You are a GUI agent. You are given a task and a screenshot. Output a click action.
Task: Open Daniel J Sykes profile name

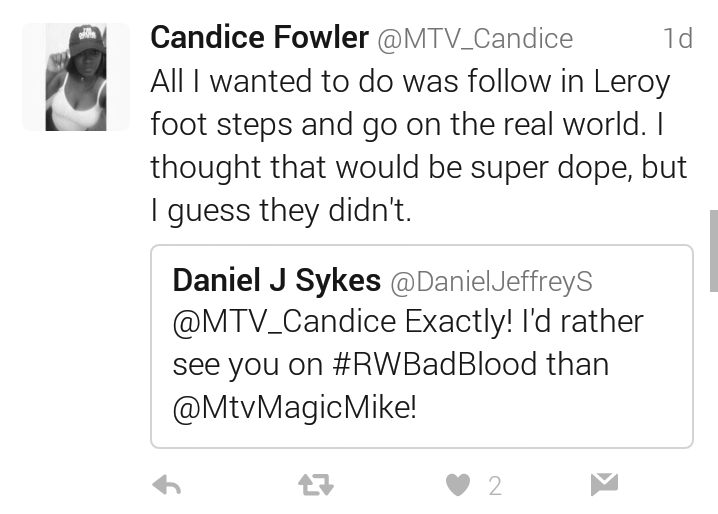coord(277,280)
